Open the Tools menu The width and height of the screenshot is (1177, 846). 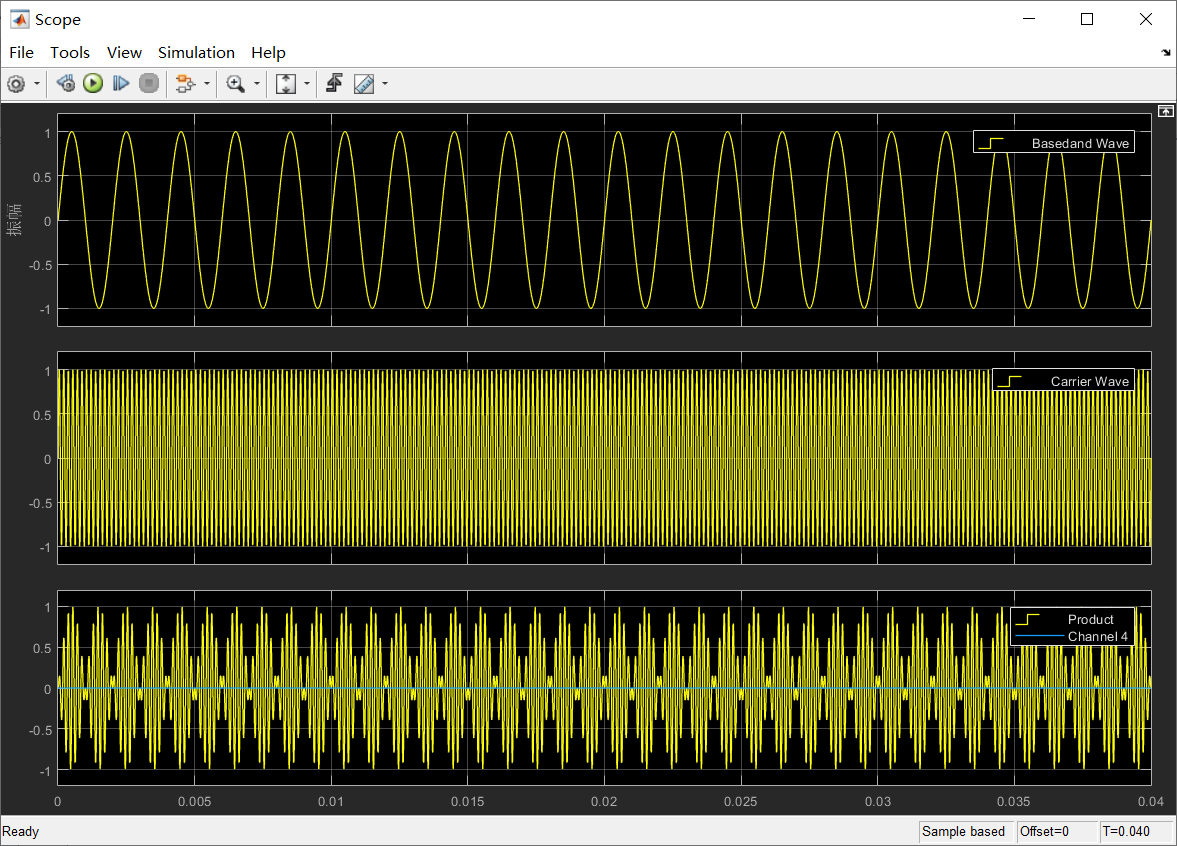(70, 53)
